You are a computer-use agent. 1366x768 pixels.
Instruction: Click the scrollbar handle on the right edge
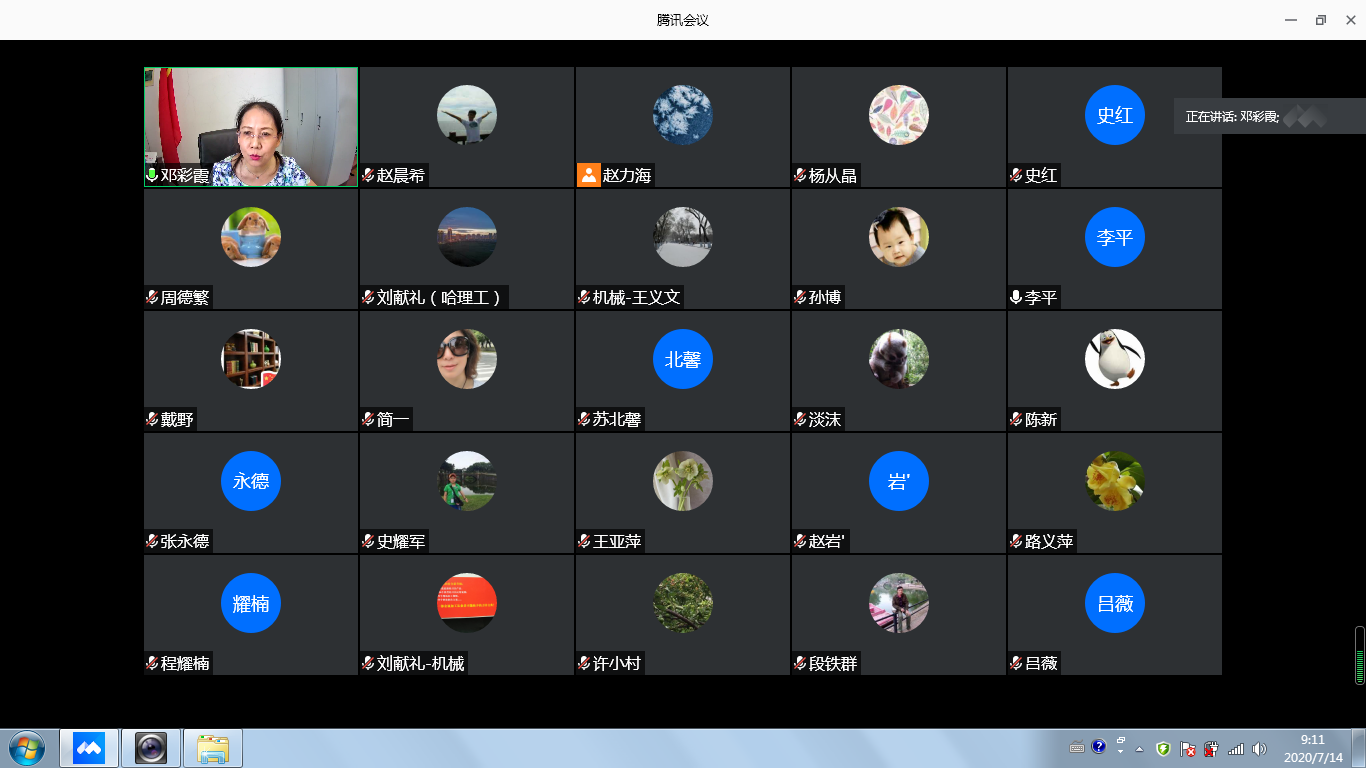click(x=1359, y=655)
